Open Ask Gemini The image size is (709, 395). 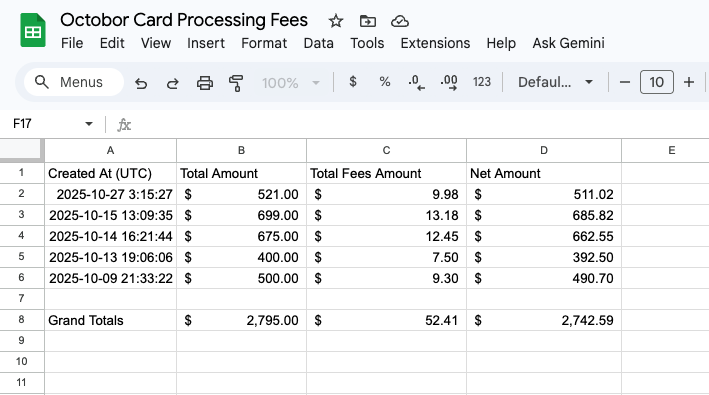click(568, 43)
